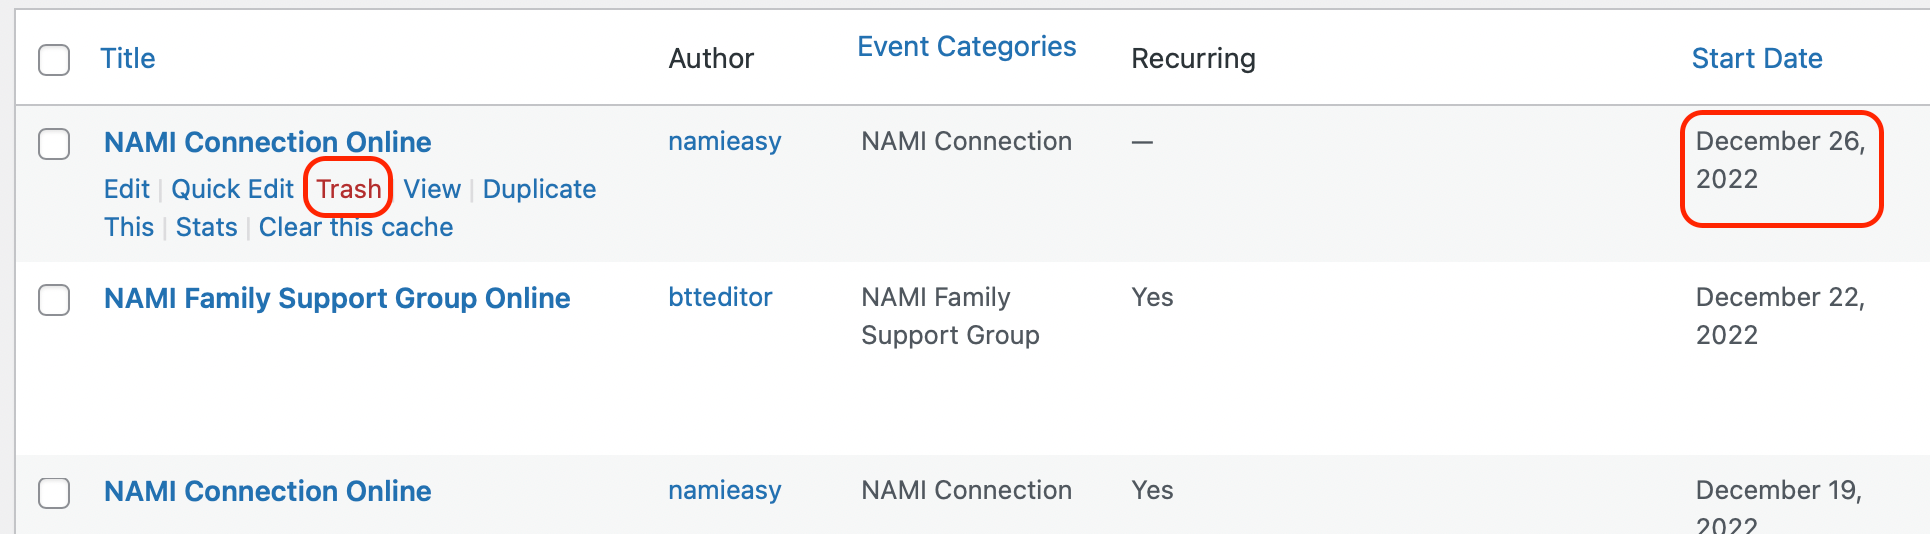Check the select-all checkbox in header
Viewport: 1930px width, 534px height.
(x=54, y=59)
